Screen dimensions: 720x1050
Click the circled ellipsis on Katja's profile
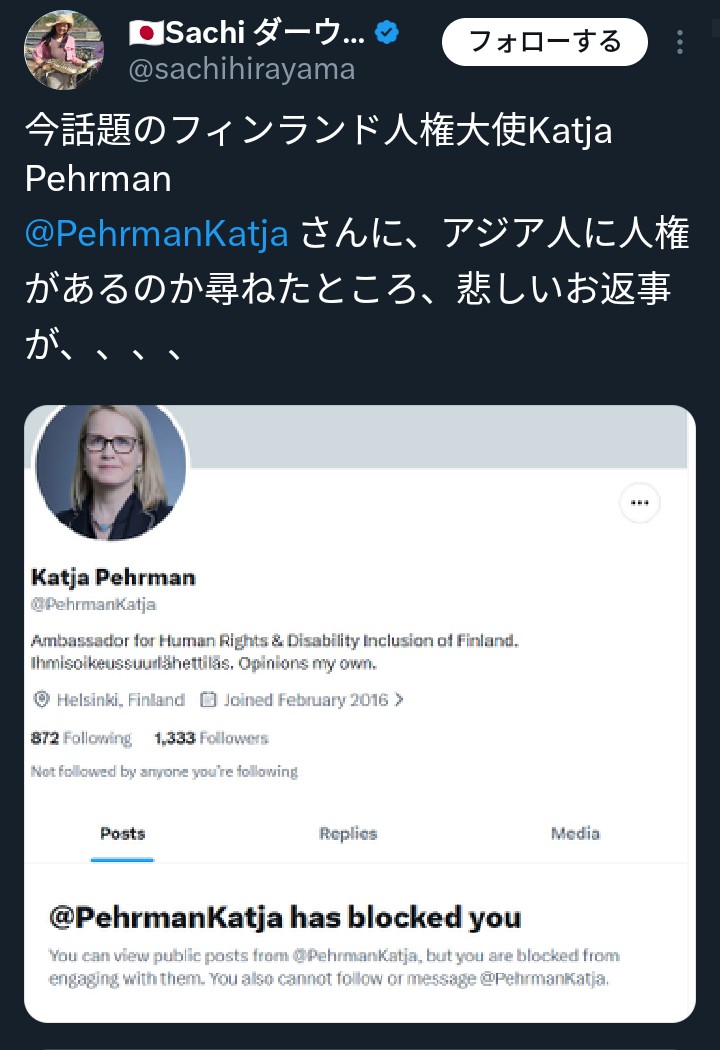[x=640, y=503]
